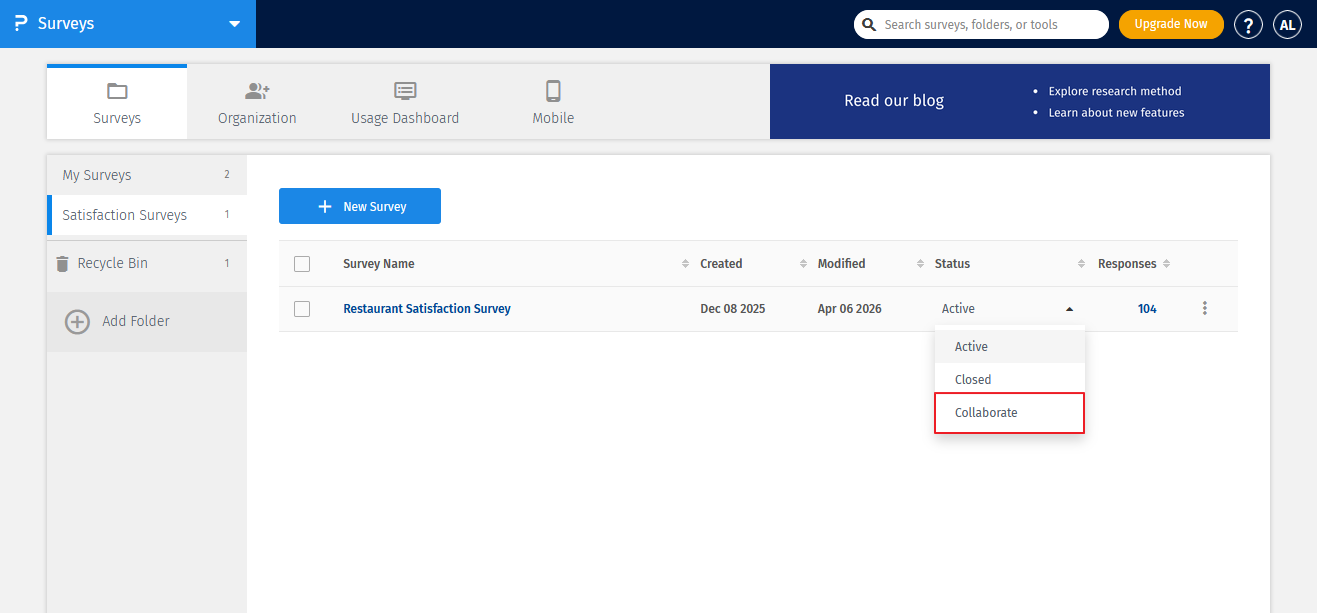Image resolution: width=1317 pixels, height=613 pixels.
Task: Click the Surveys tab folder icon
Action: point(117,92)
